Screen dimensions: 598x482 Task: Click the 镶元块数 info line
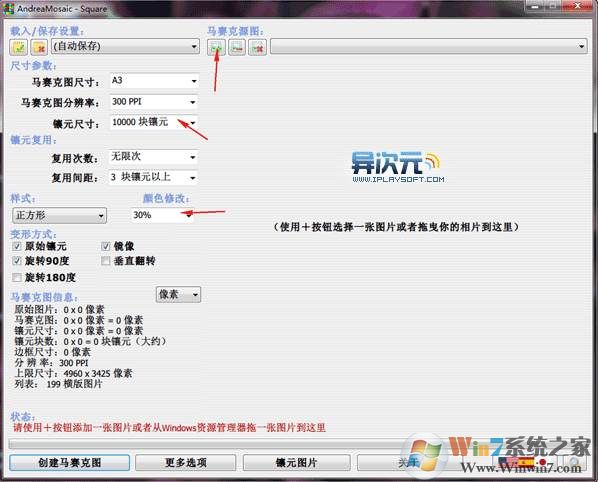click(x=90, y=341)
